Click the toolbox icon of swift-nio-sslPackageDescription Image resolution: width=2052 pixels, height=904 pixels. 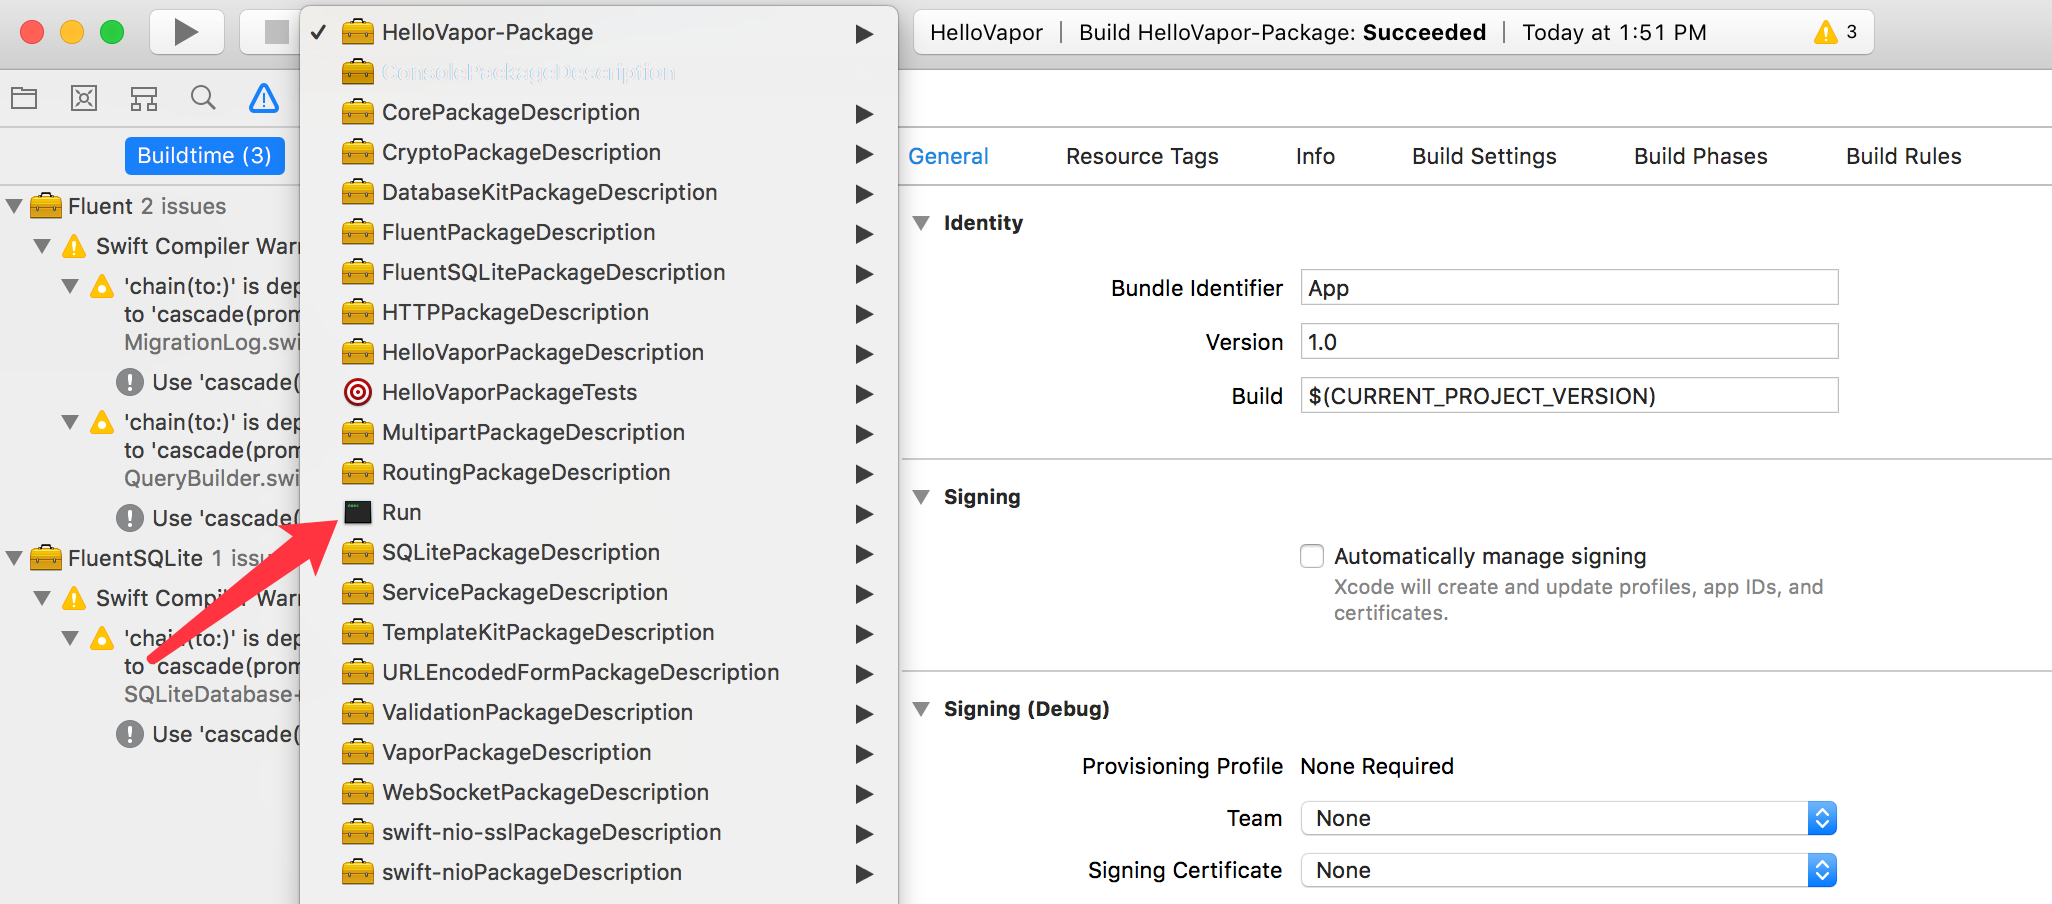(358, 832)
